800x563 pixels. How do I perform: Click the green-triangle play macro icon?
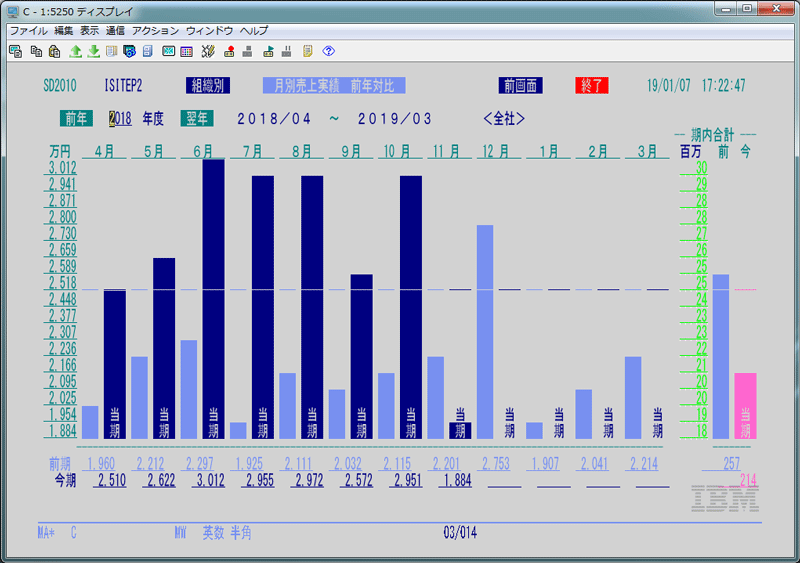click(x=268, y=51)
